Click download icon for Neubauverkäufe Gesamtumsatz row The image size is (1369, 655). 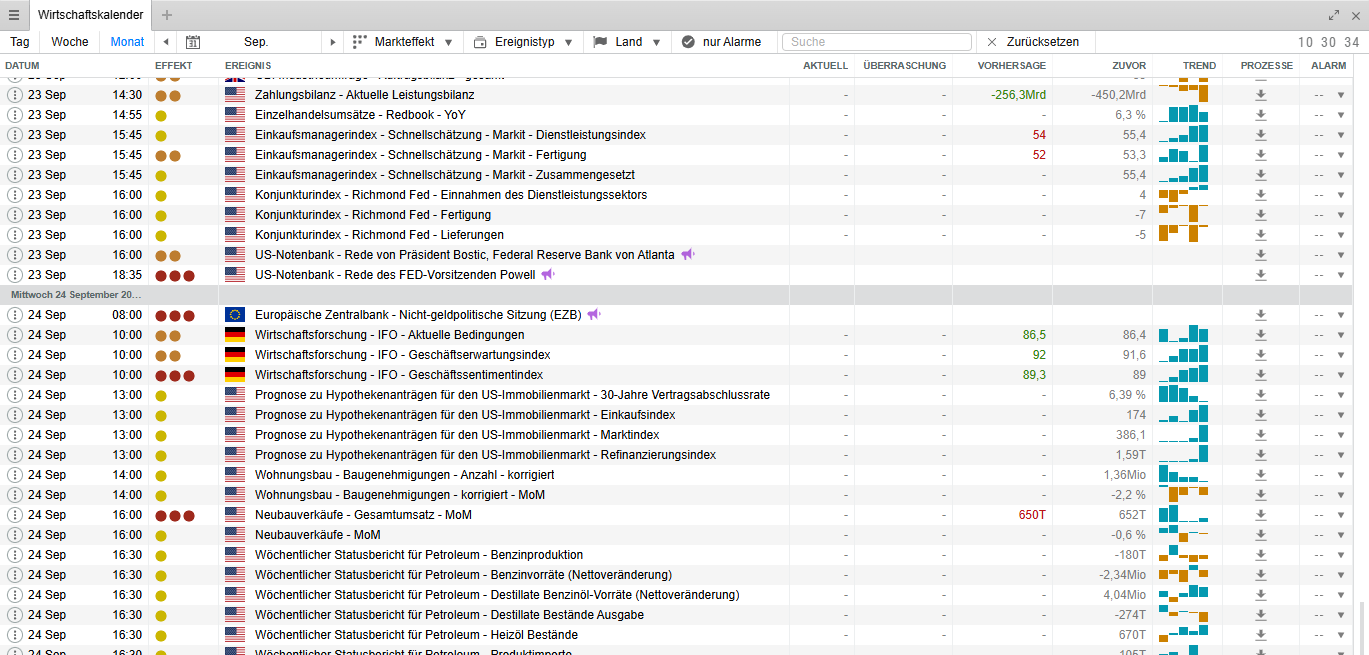1261,515
